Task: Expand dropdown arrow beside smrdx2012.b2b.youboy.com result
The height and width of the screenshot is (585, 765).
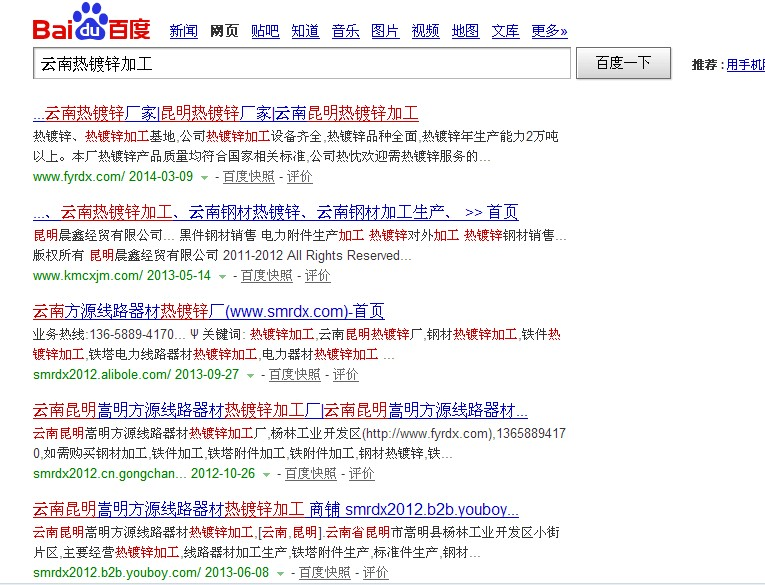Action: click(x=280, y=573)
